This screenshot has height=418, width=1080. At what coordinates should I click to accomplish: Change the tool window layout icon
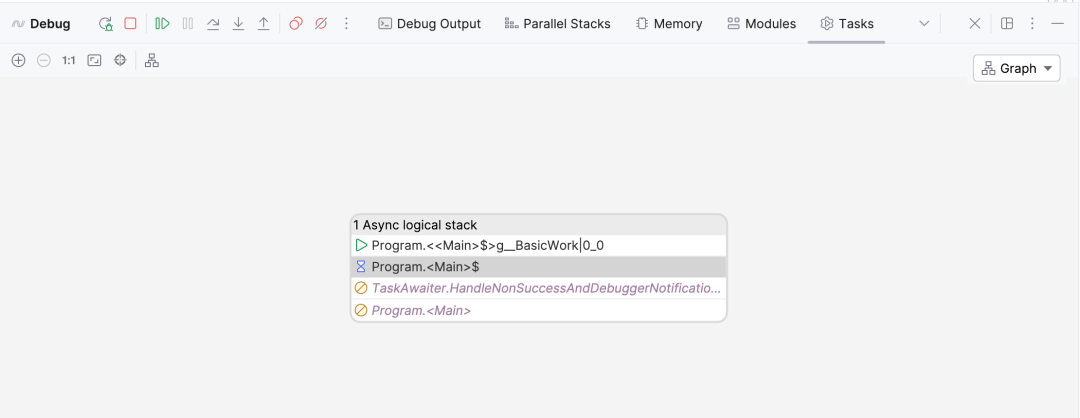click(x=1007, y=24)
